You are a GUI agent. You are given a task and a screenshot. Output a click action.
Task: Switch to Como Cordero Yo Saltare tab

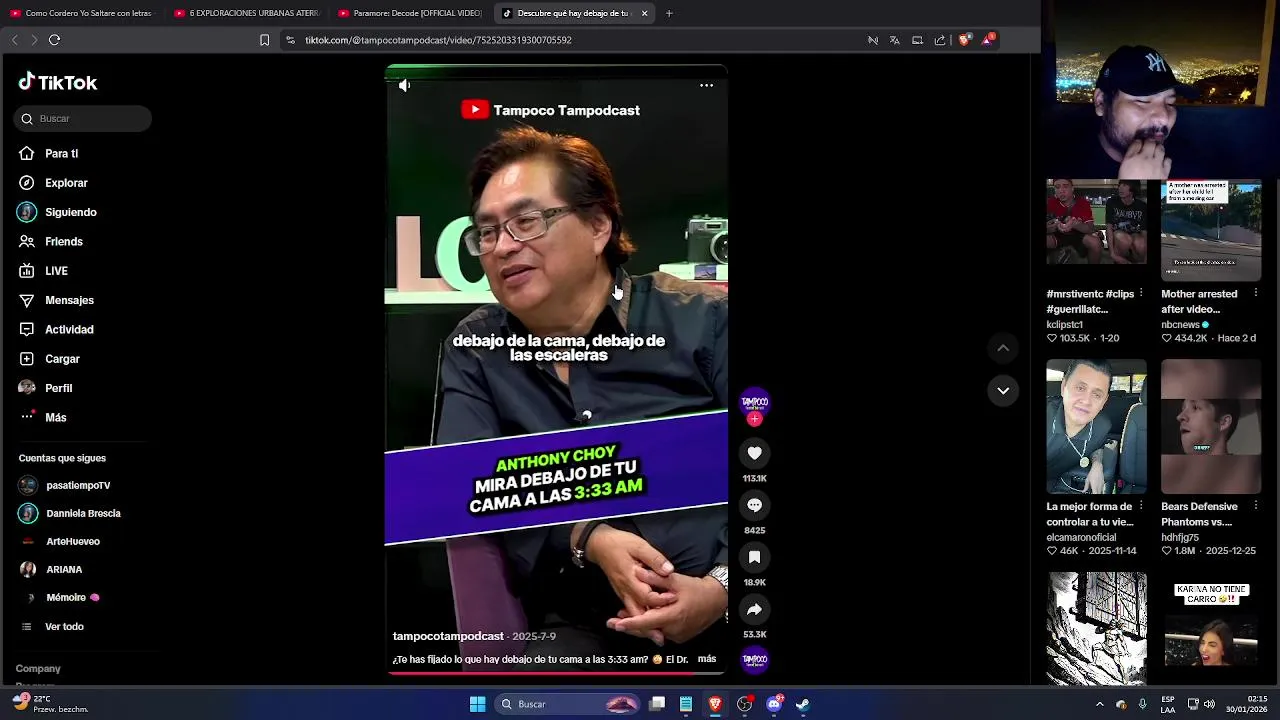pos(82,13)
